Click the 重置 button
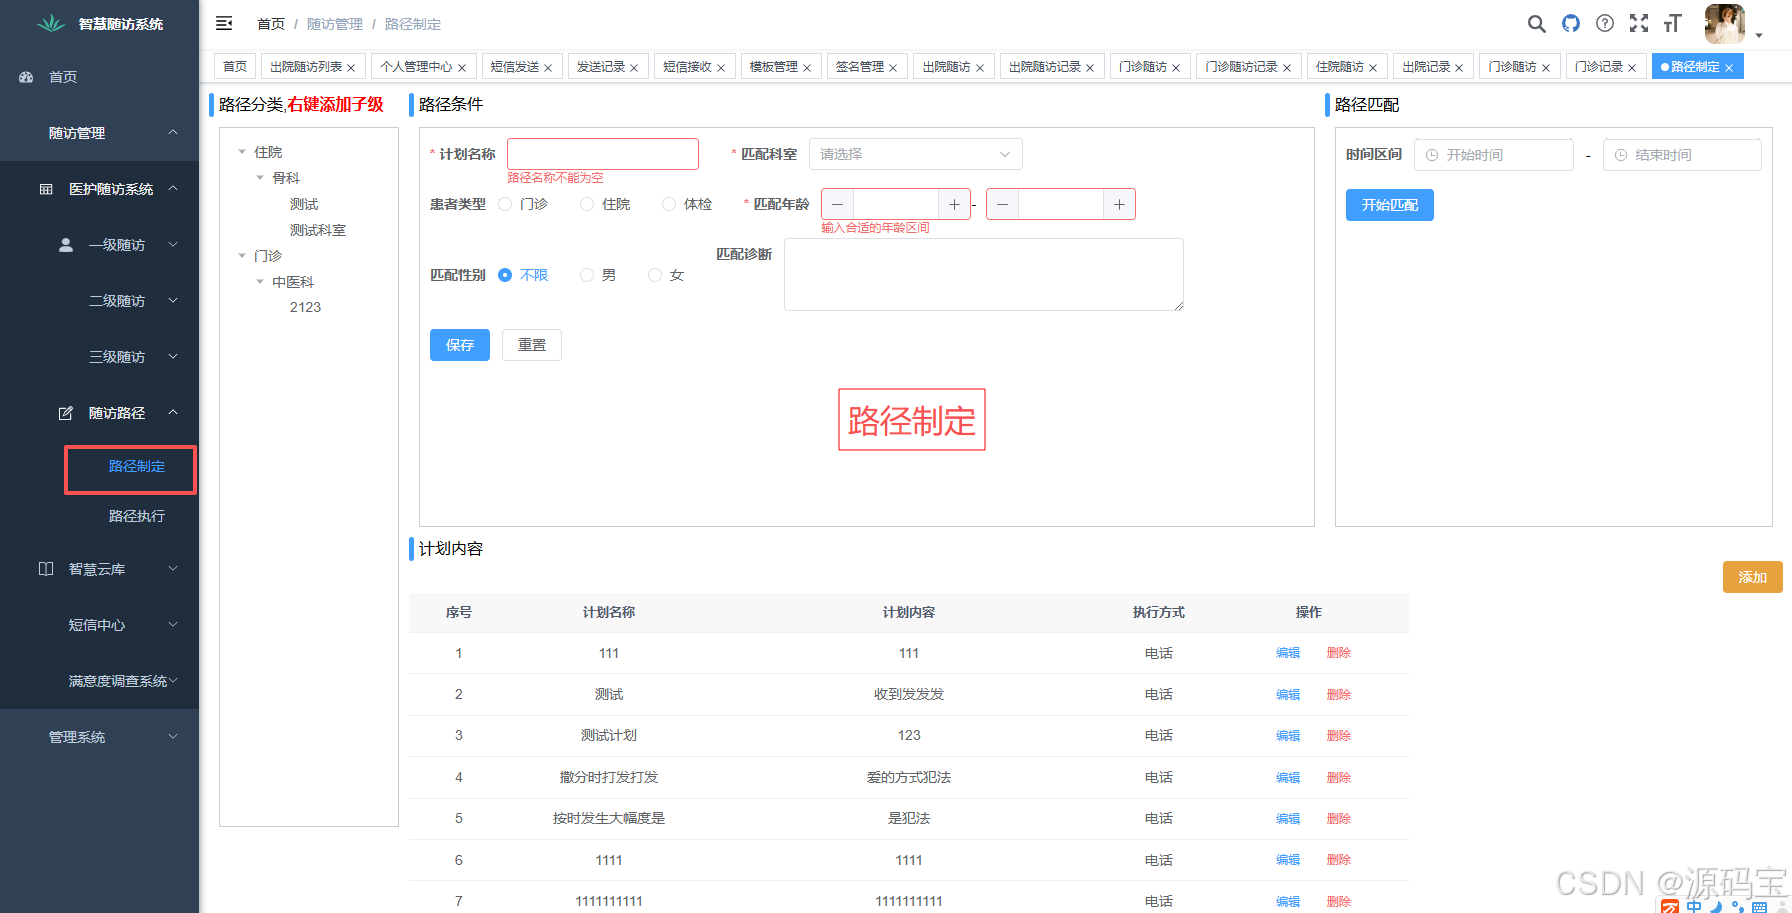The image size is (1792, 913). 532,345
